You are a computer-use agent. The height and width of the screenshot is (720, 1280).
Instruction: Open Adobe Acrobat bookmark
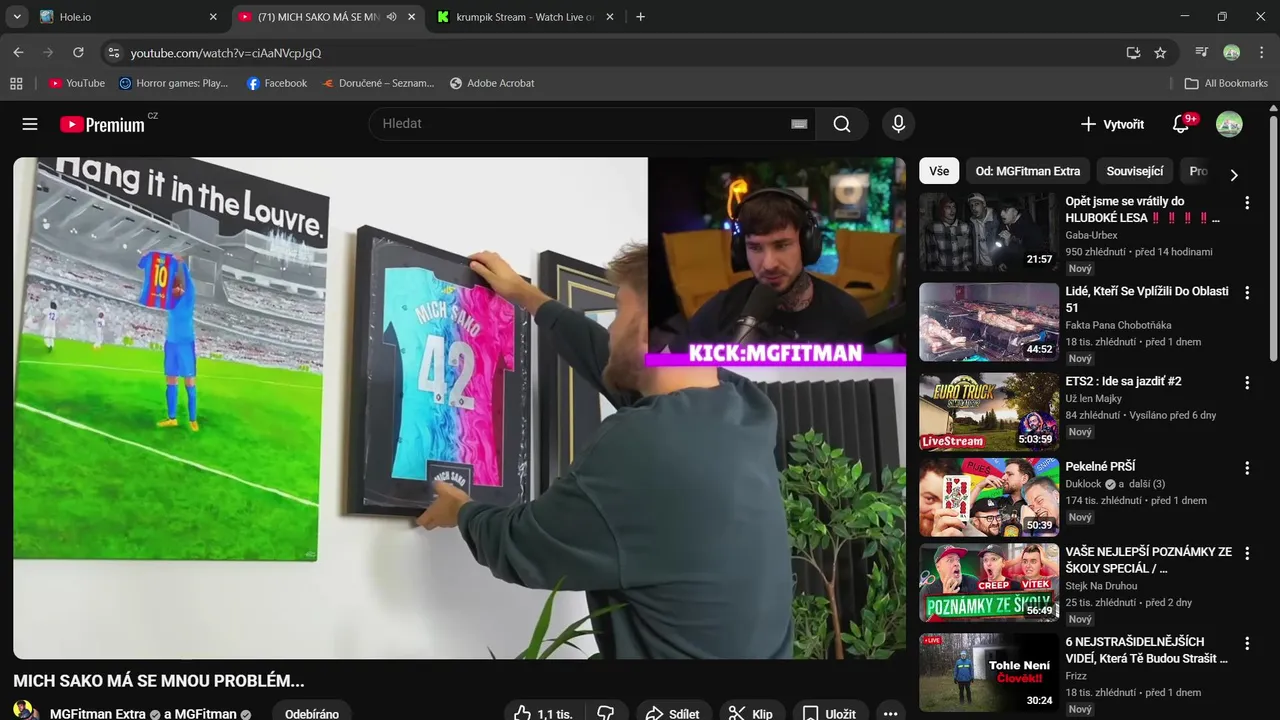click(x=492, y=83)
